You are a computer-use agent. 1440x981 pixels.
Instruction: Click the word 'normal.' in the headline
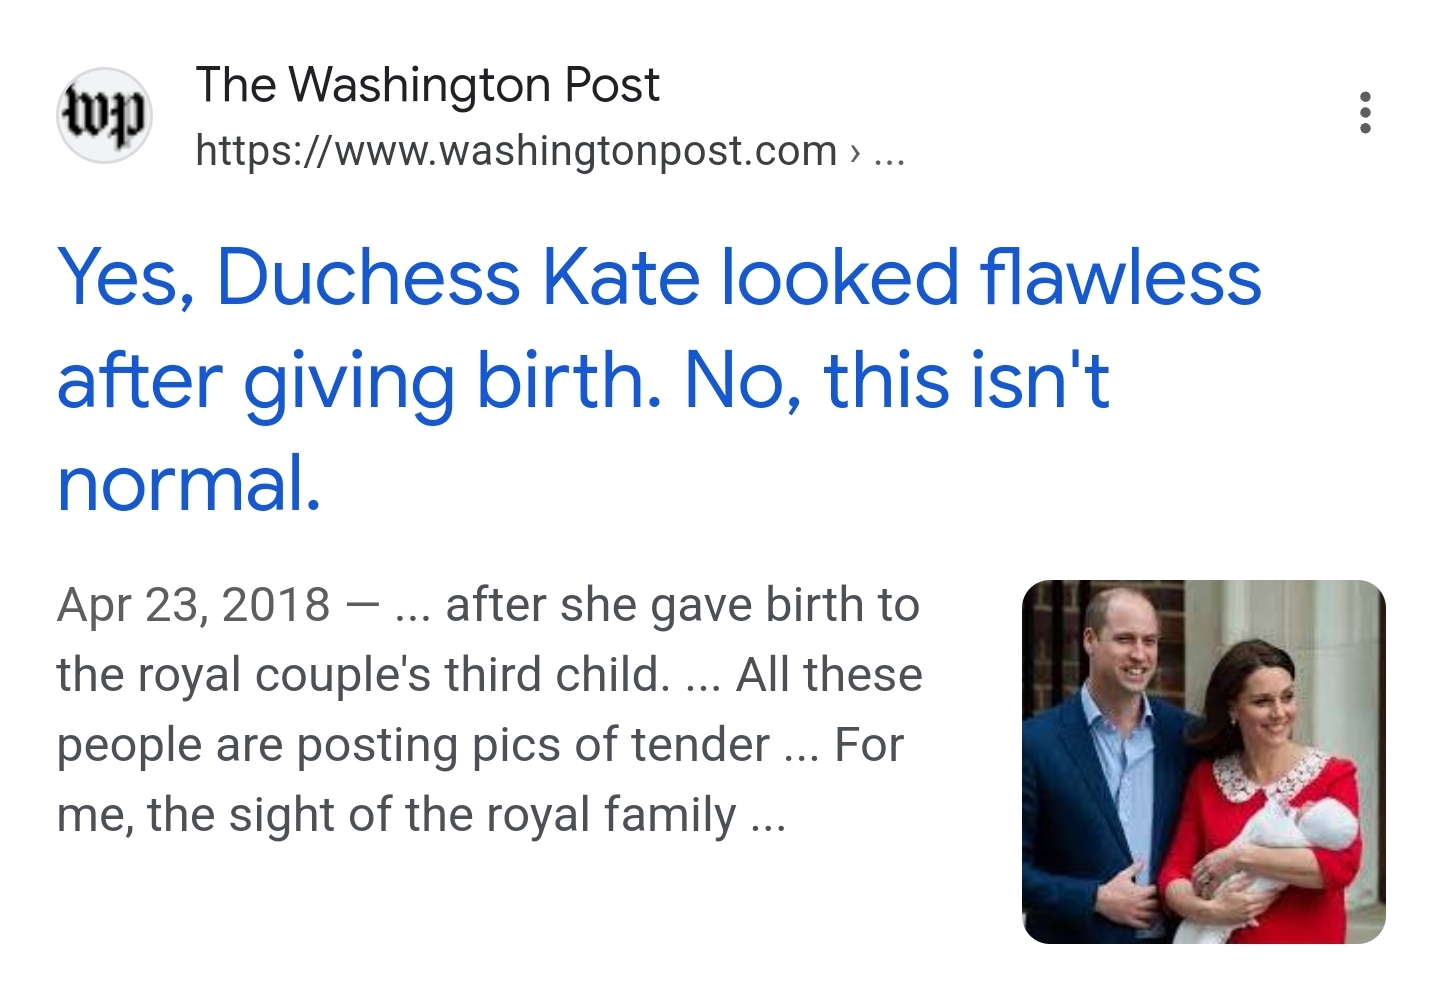pos(189,484)
